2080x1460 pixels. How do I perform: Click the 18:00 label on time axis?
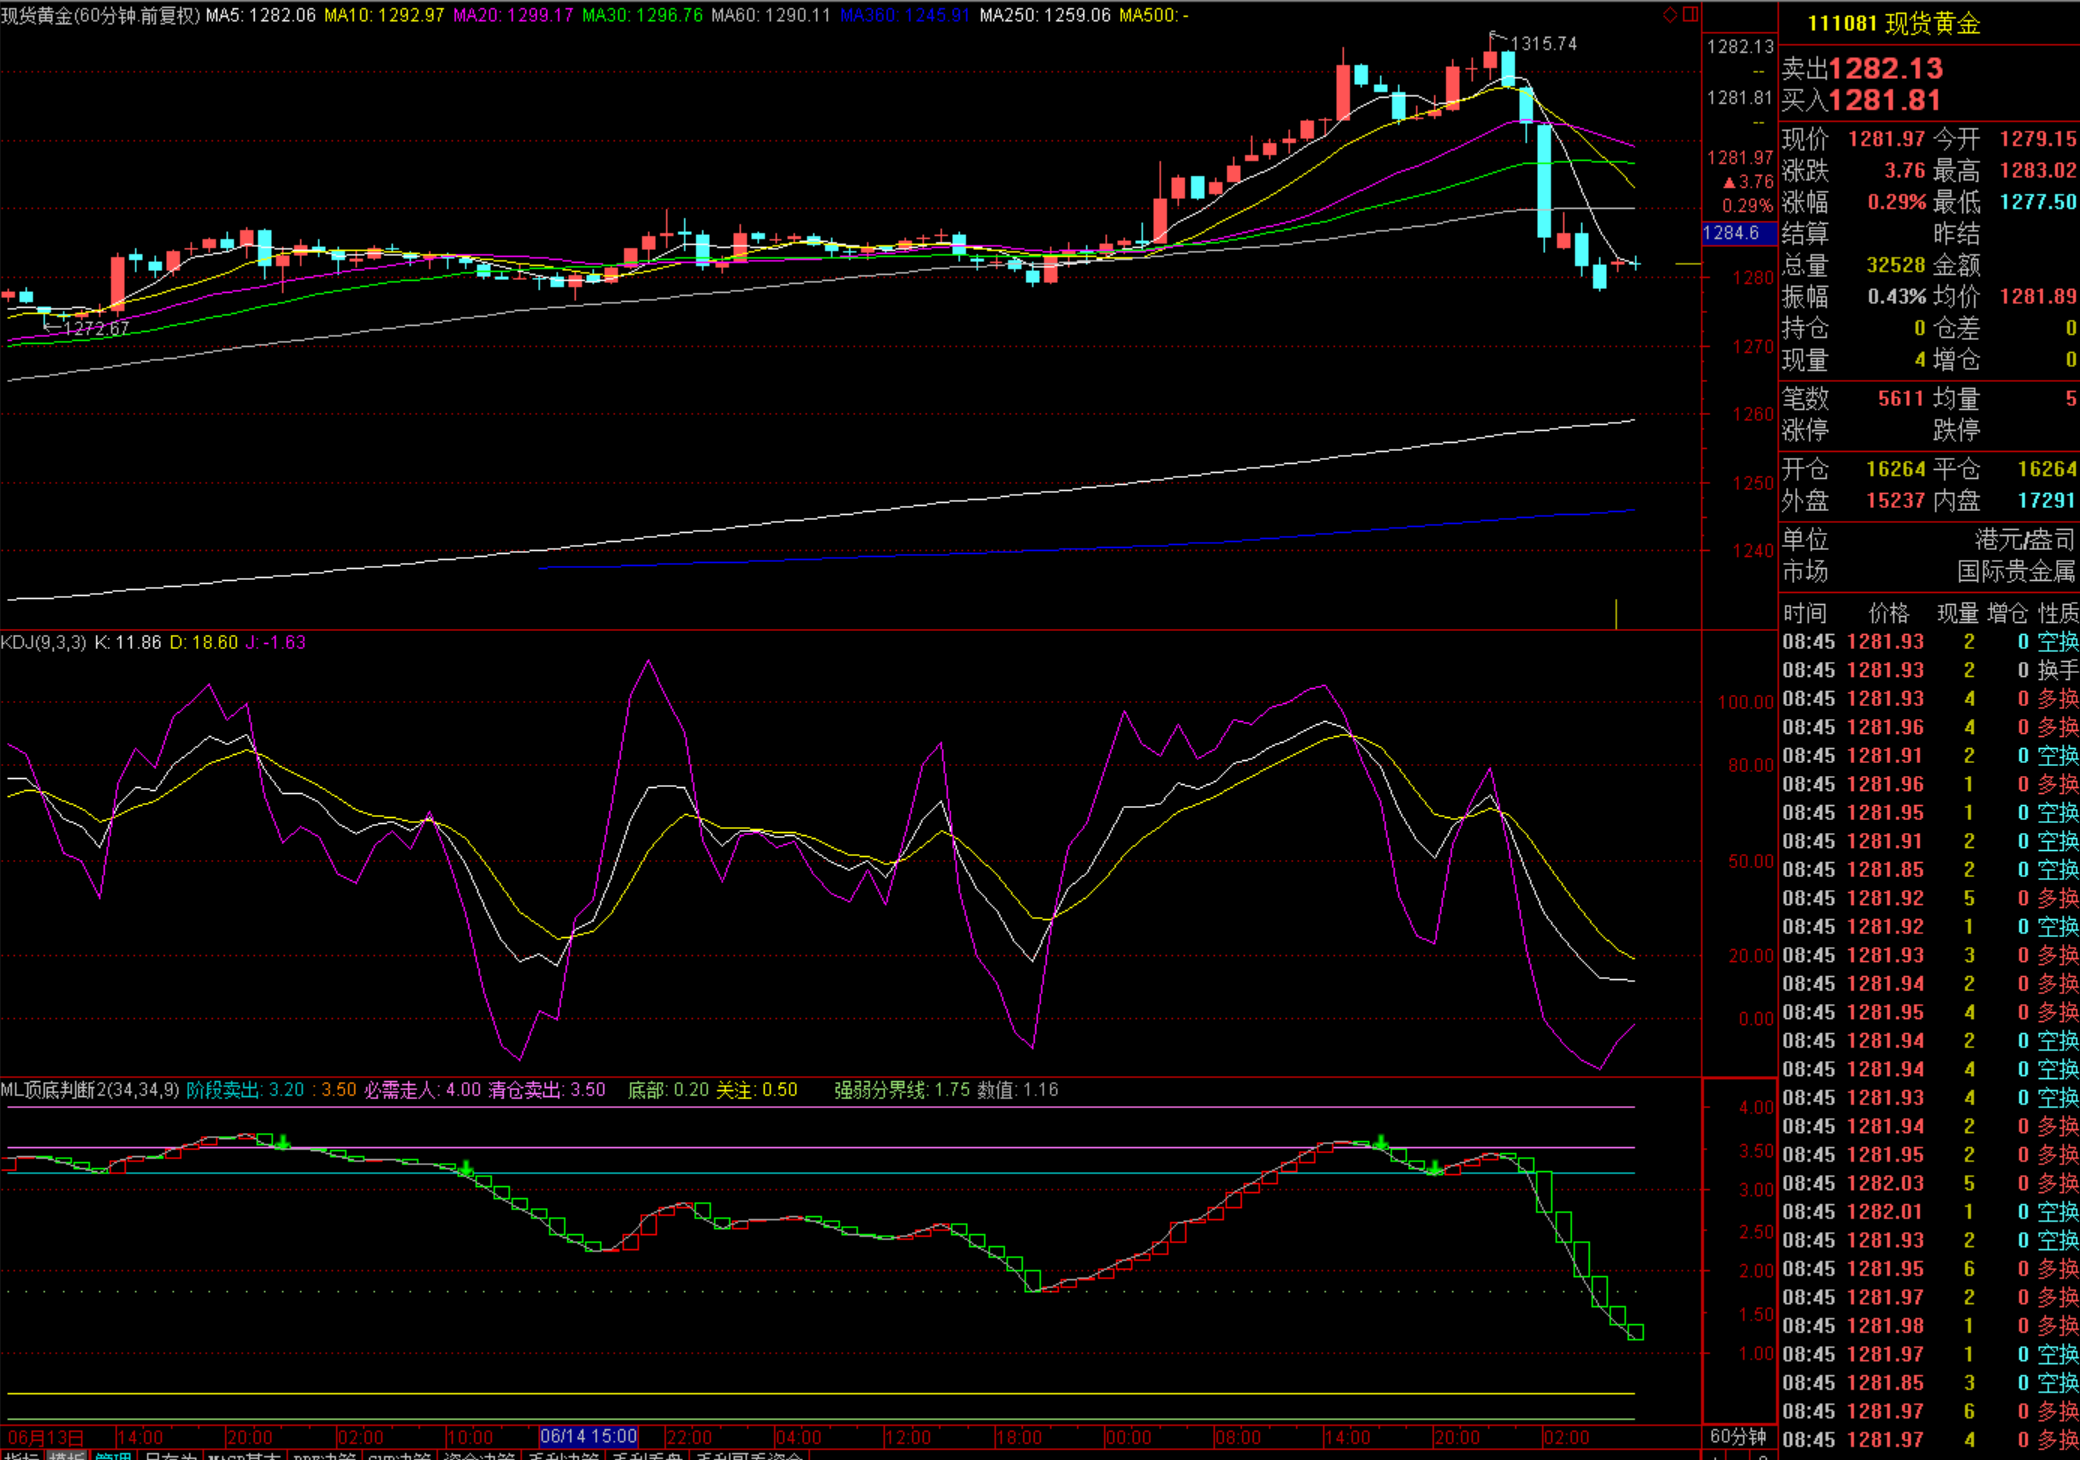point(1019,1438)
